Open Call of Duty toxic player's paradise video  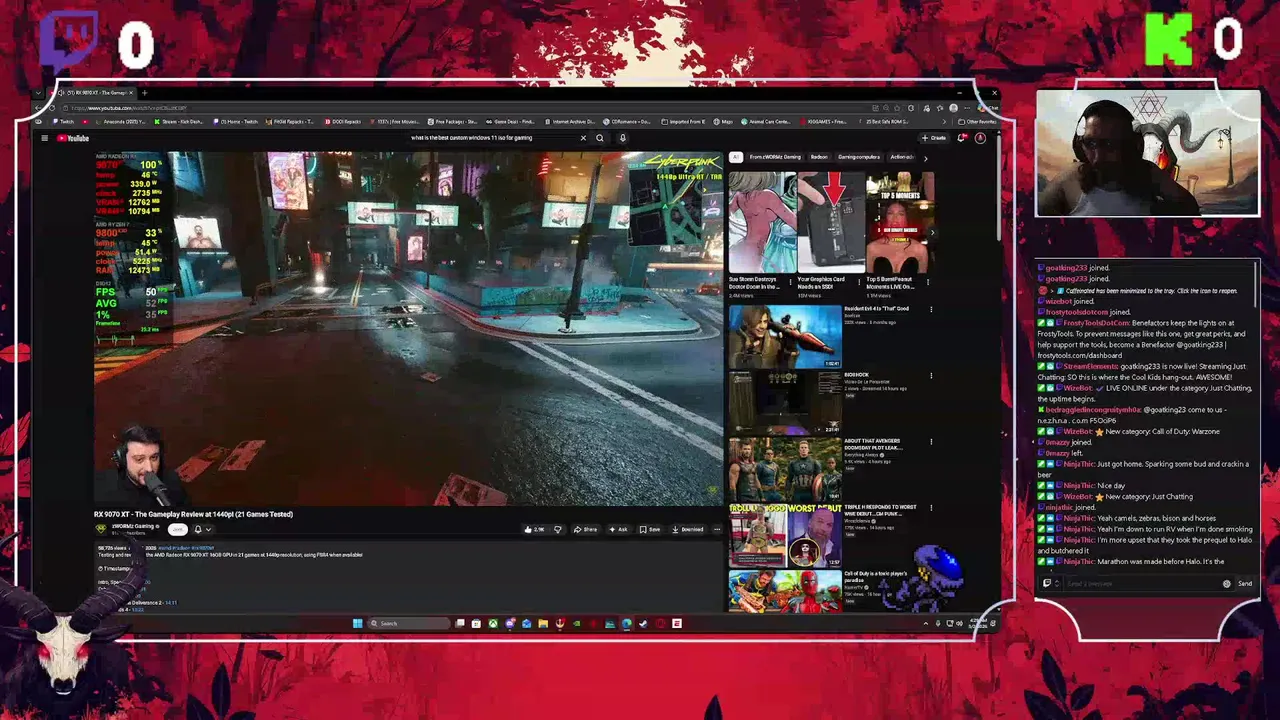click(x=785, y=590)
